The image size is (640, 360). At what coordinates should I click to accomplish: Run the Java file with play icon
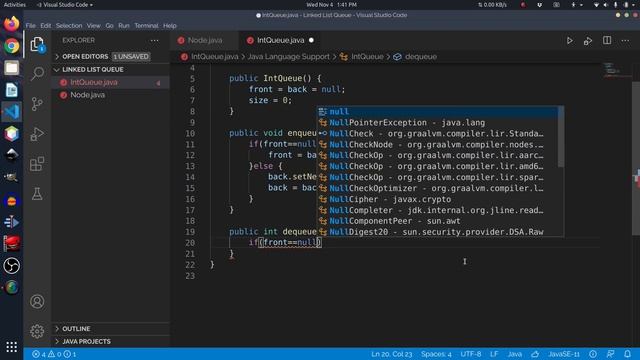tap(570, 41)
